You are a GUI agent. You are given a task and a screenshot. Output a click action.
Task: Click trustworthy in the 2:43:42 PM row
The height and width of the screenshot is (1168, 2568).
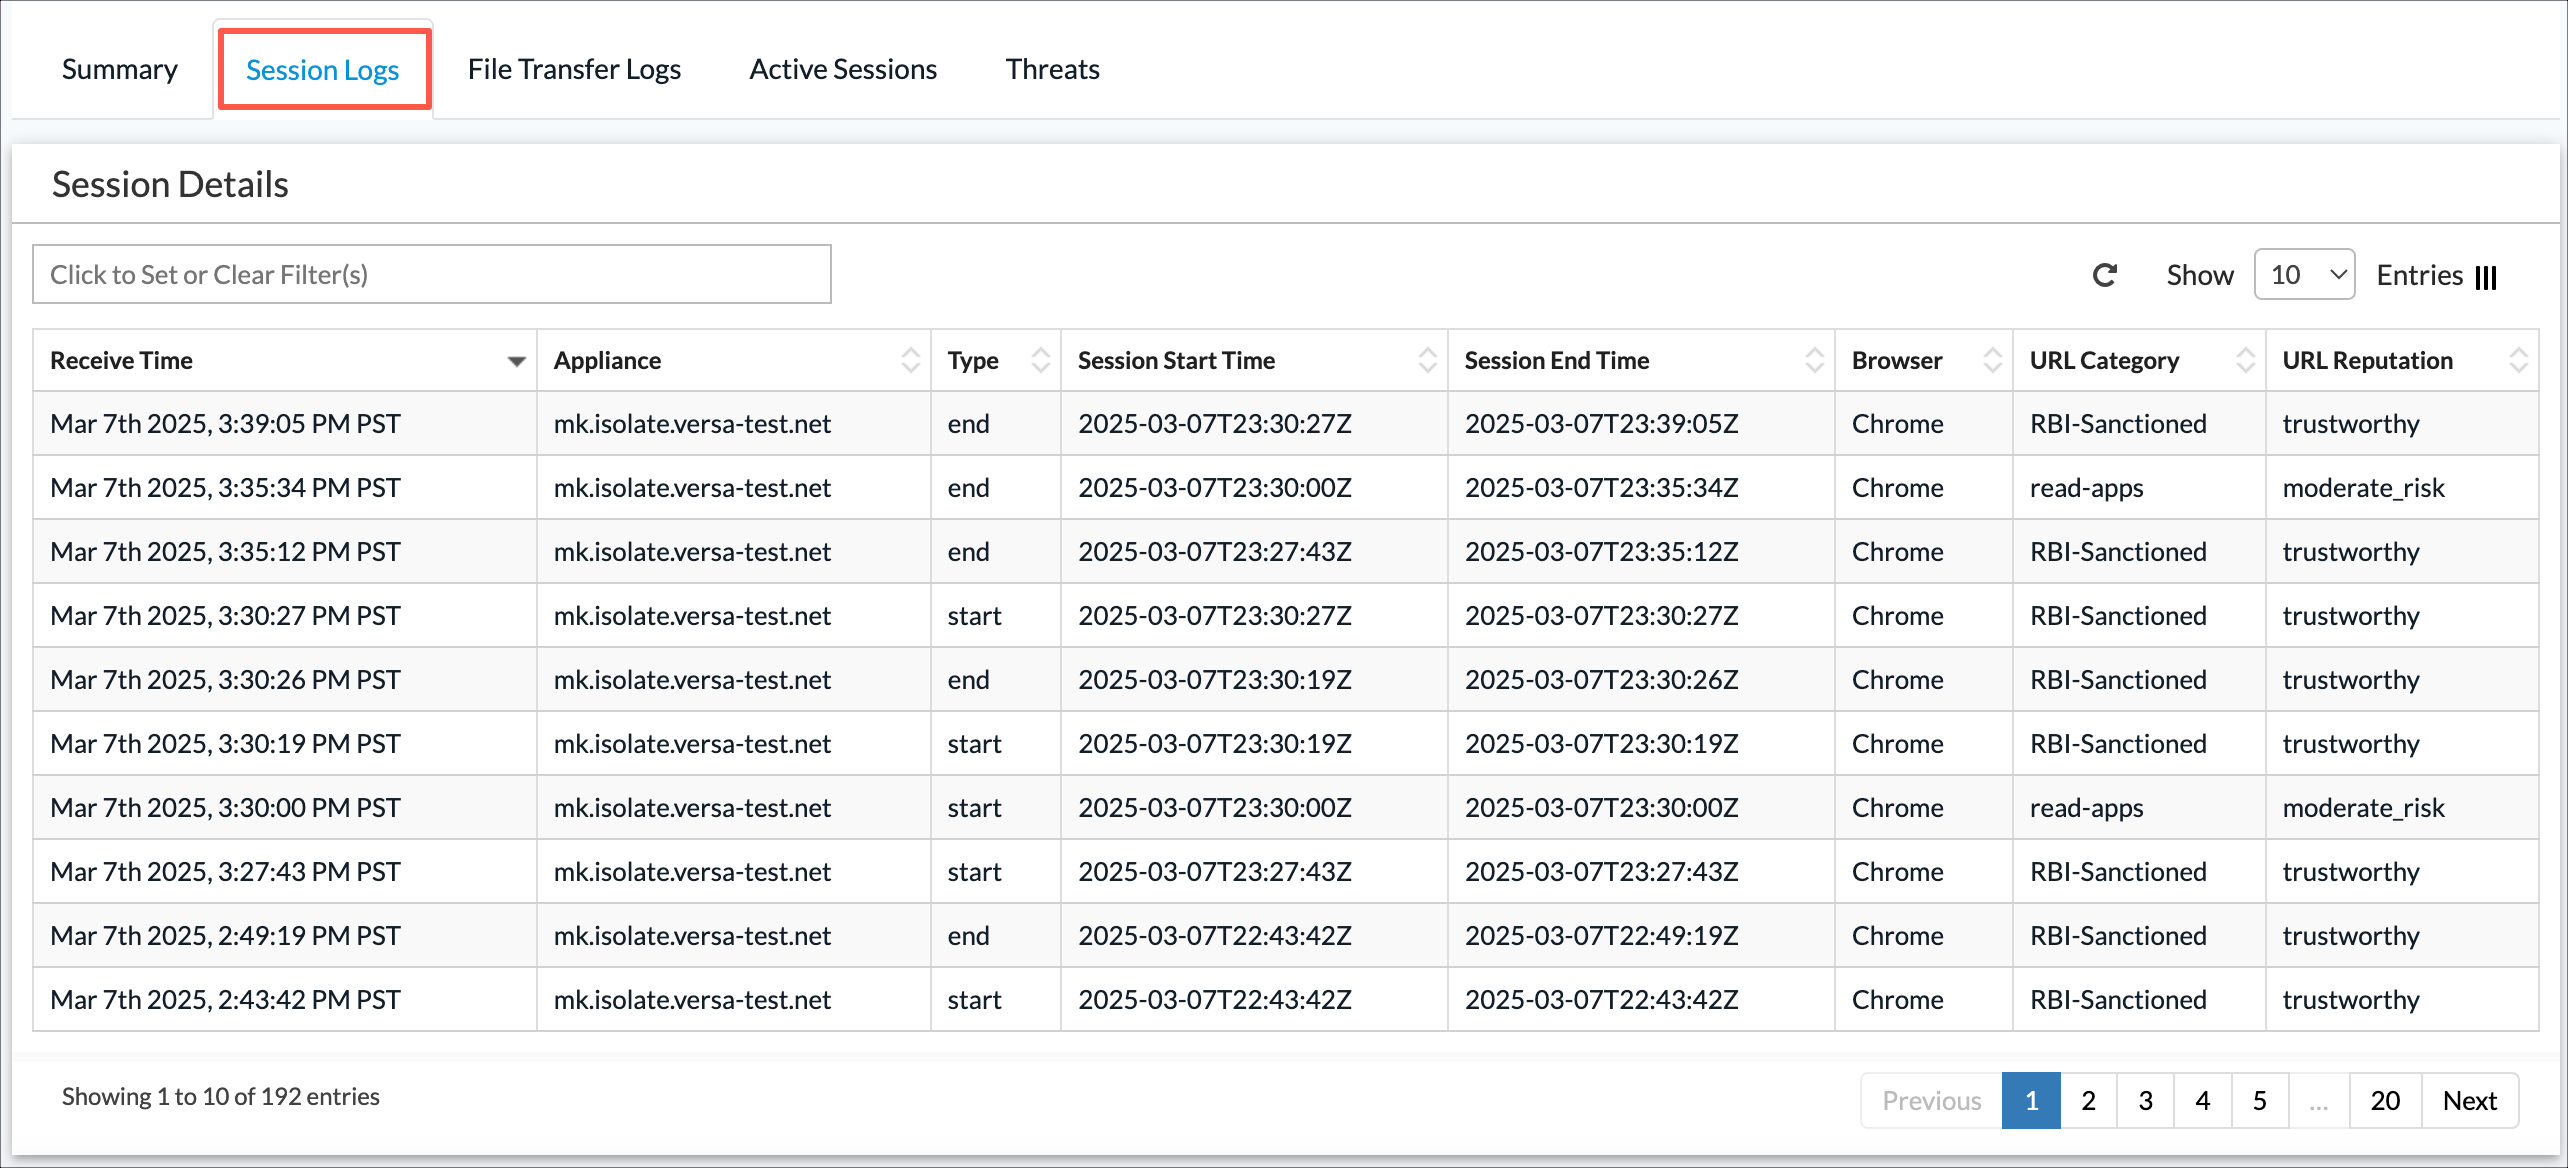point(2351,1000)
